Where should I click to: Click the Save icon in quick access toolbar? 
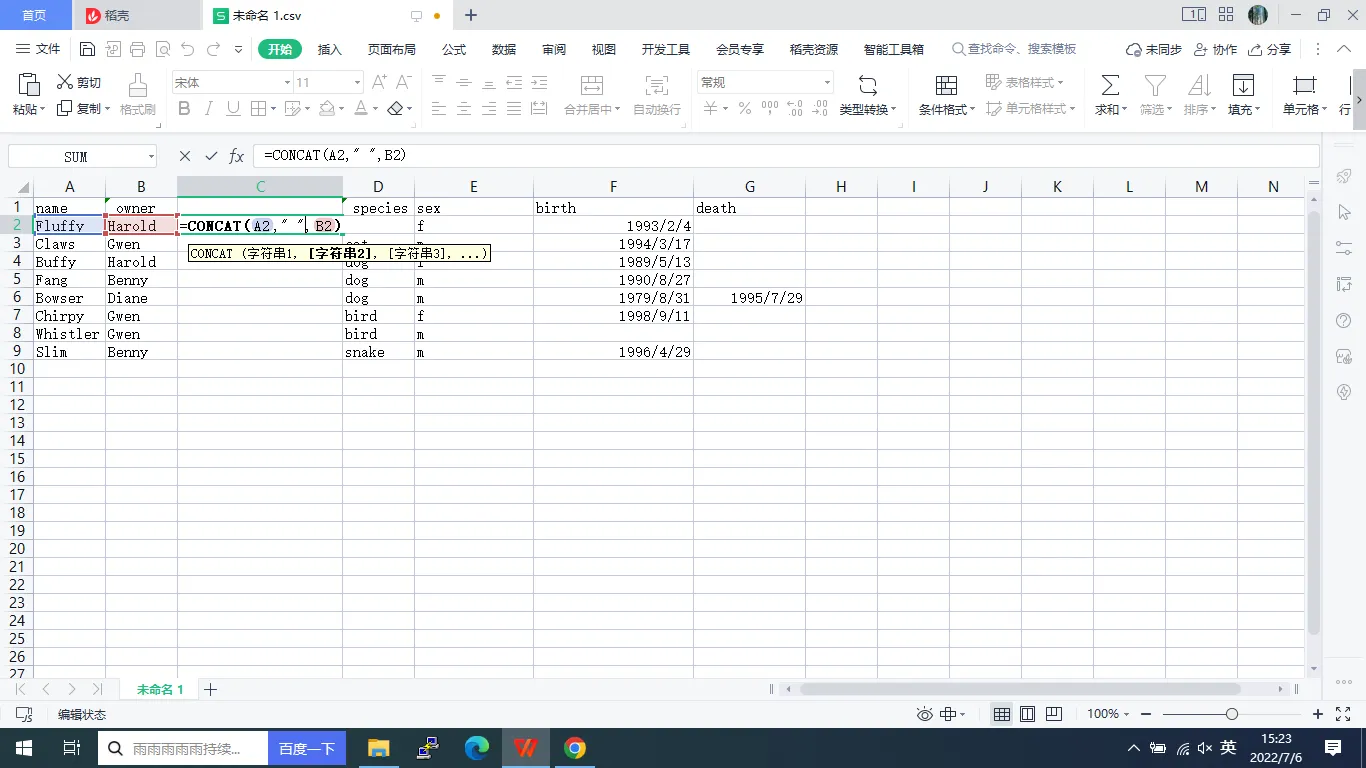[x=87, y=49]
